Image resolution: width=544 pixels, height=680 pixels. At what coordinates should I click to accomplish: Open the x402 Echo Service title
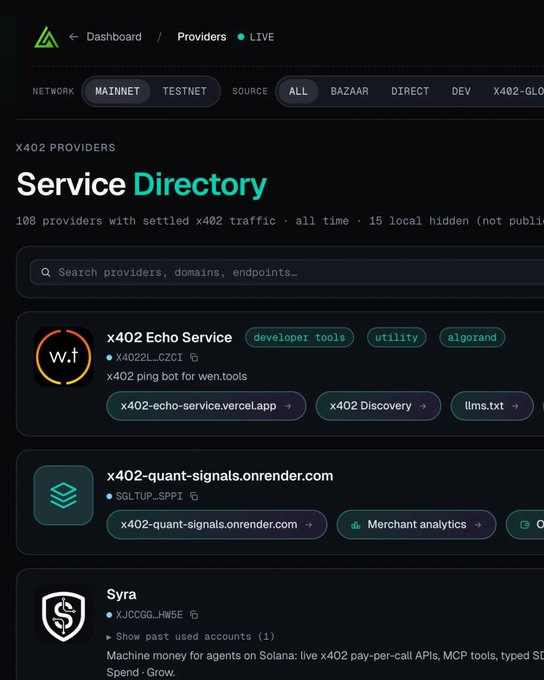click(169, 337)
